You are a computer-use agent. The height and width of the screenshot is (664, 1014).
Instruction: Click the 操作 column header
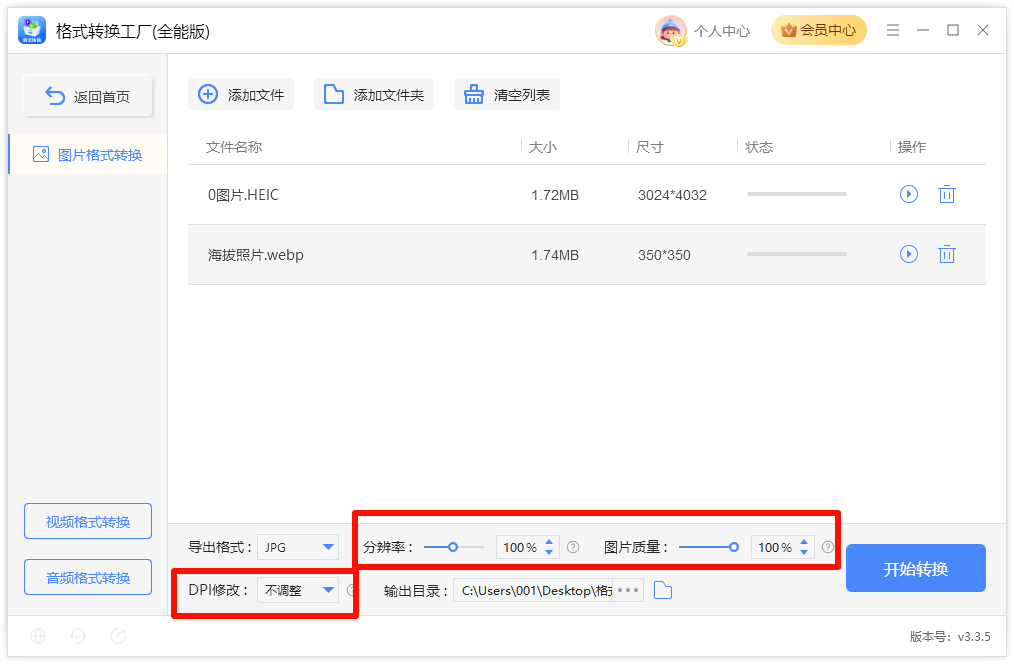tap(912, 147)
